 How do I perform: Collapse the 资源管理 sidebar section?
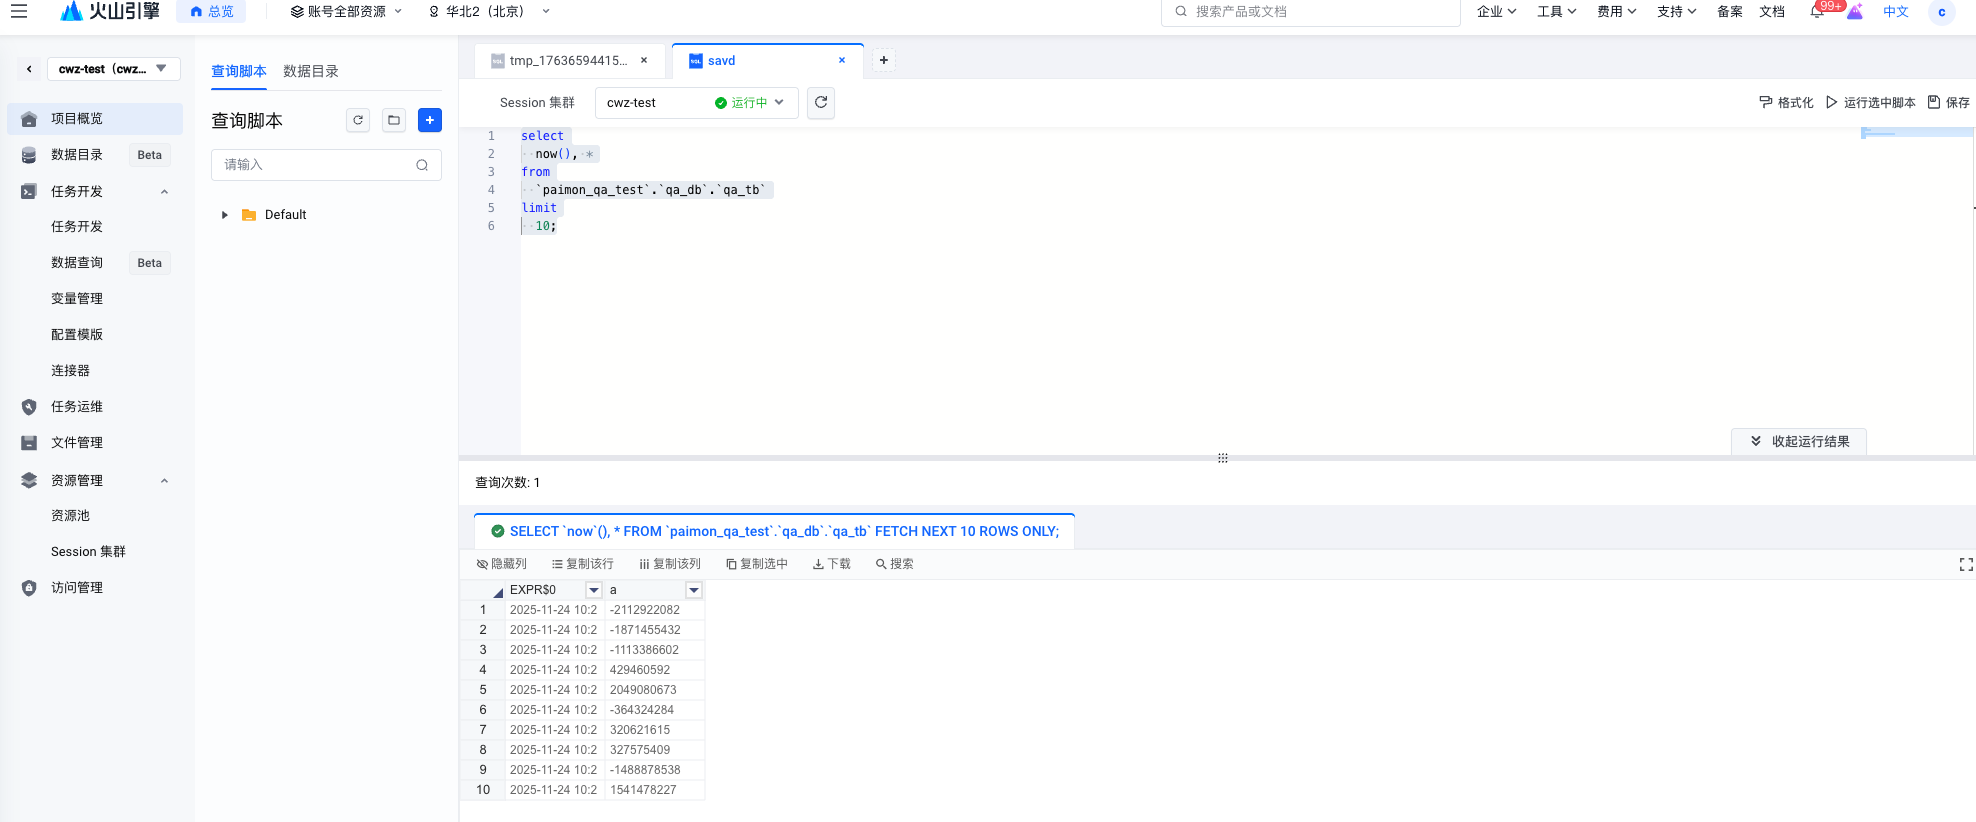point(164,481)
